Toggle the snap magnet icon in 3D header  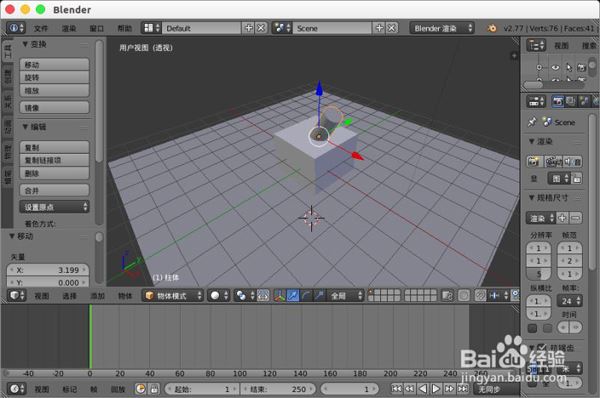click(x=481, y=295)
